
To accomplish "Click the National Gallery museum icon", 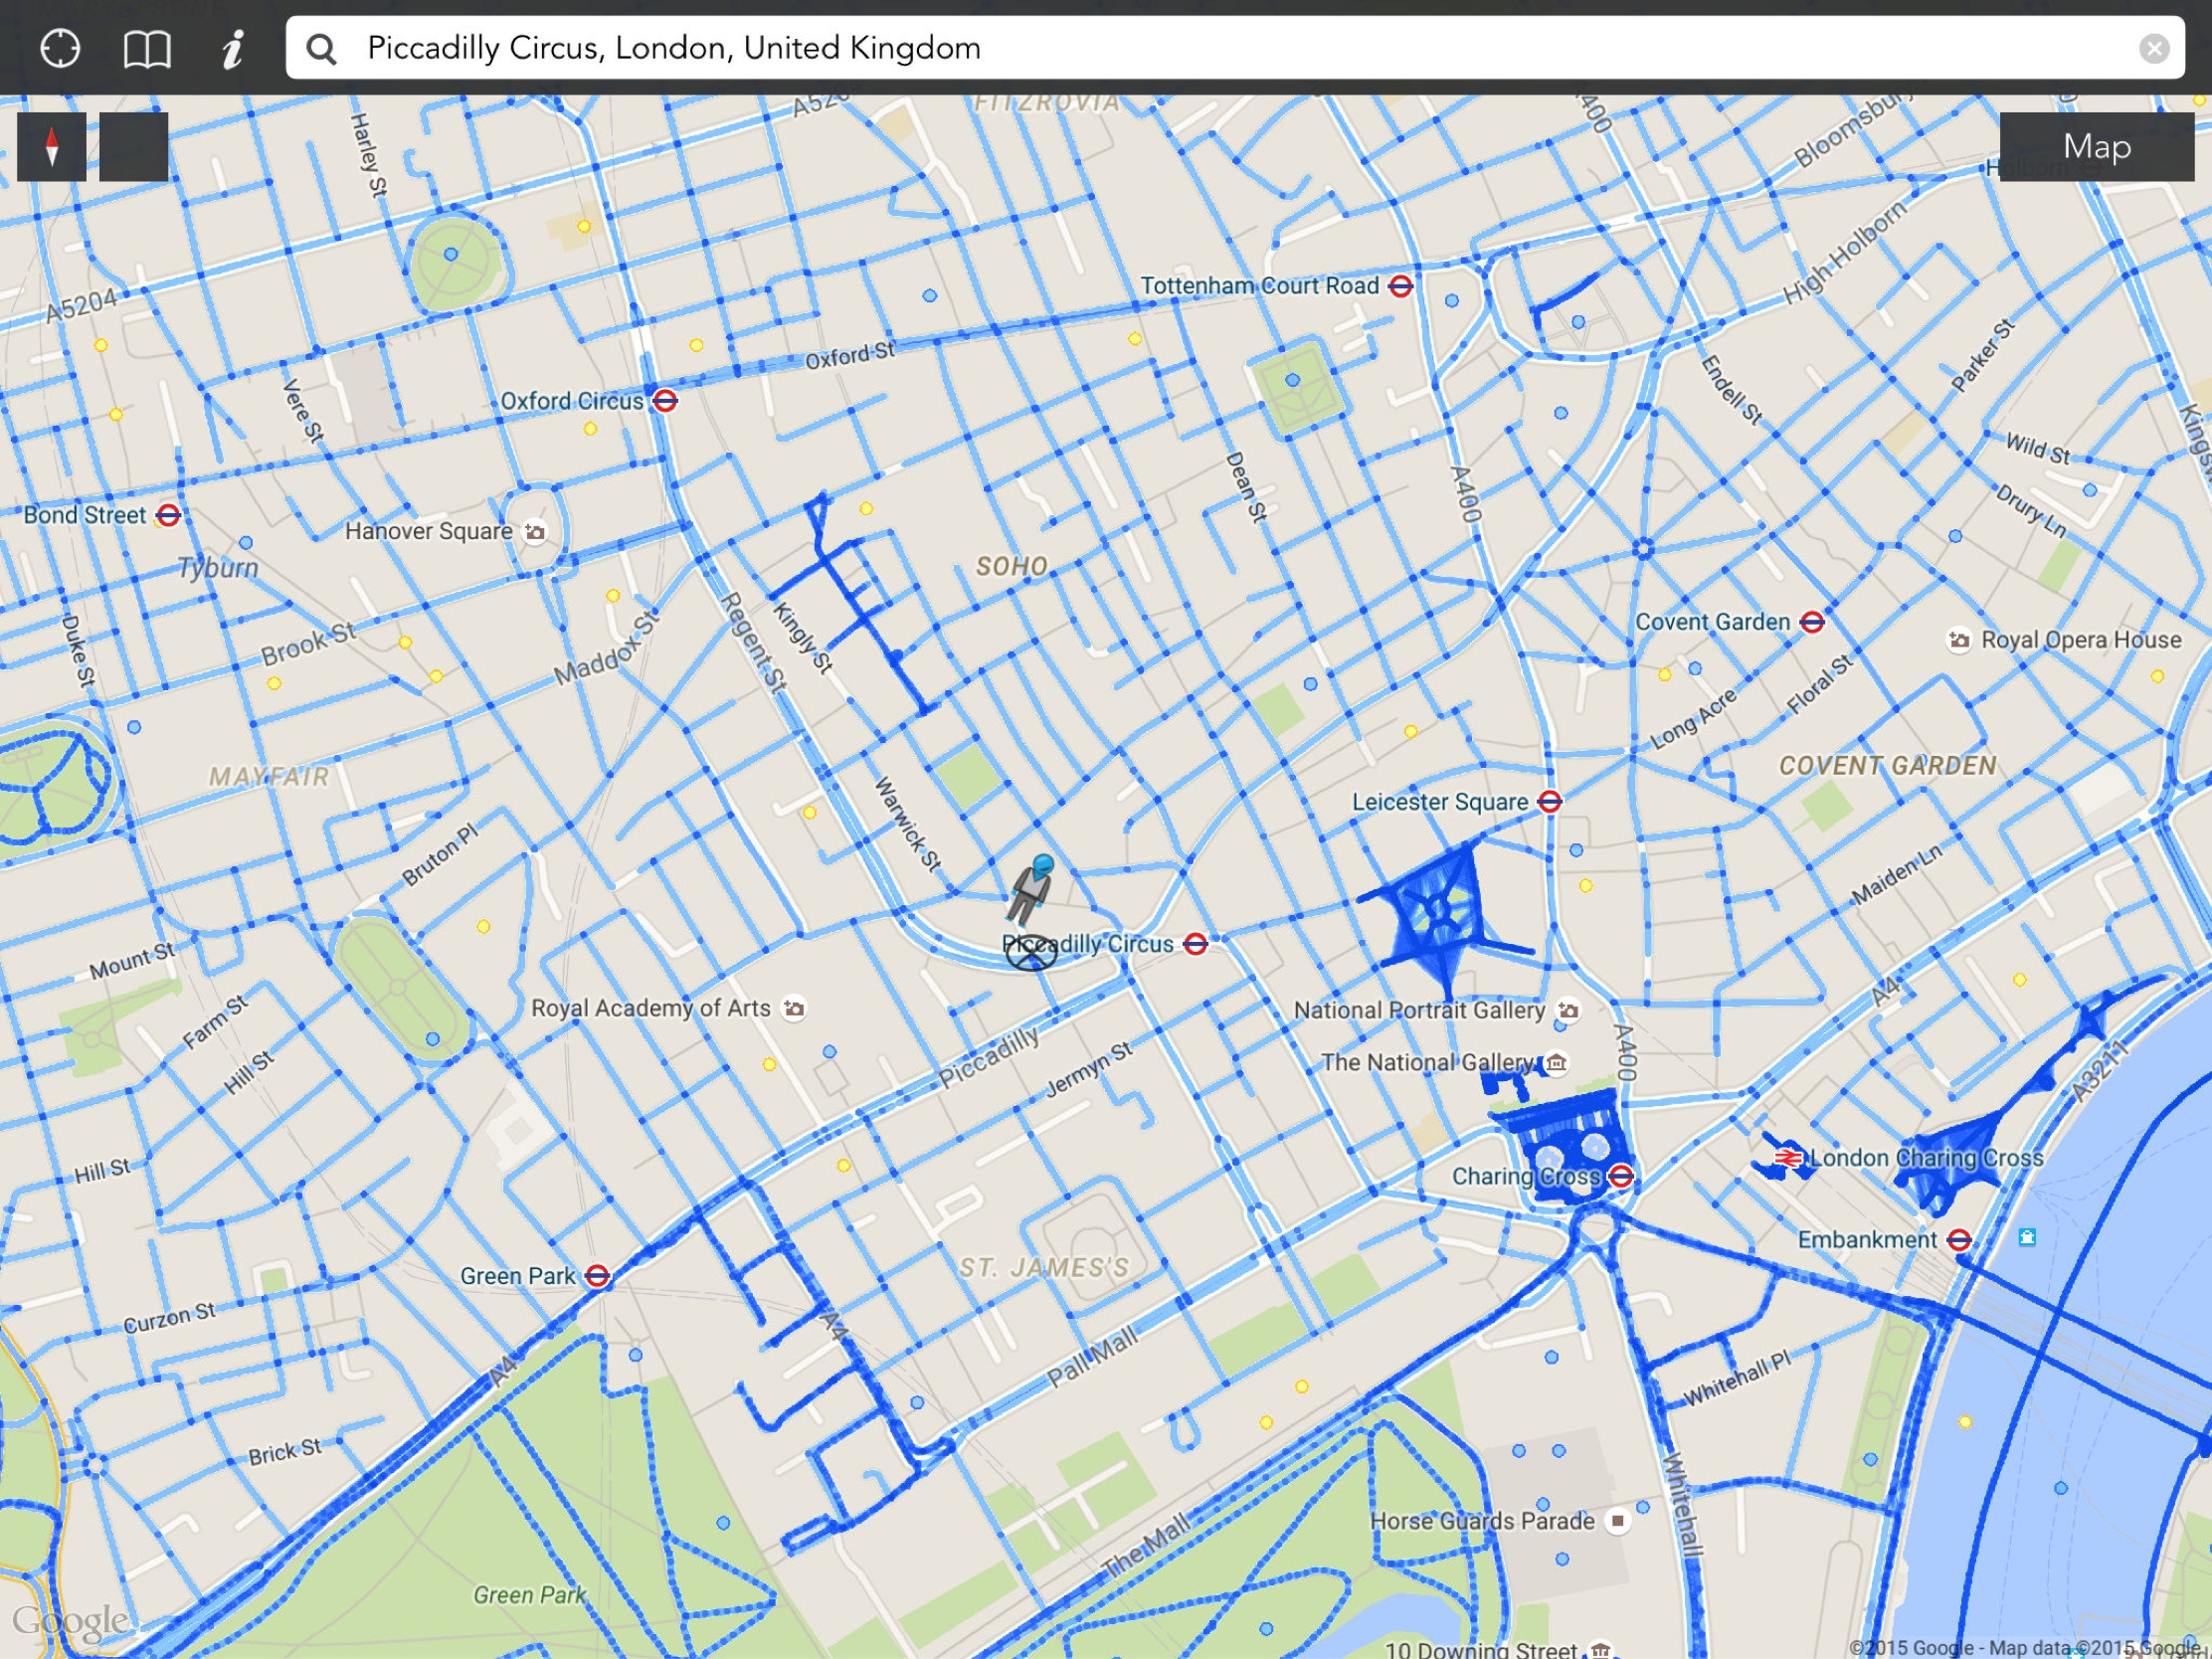I will (1557, 1062).
